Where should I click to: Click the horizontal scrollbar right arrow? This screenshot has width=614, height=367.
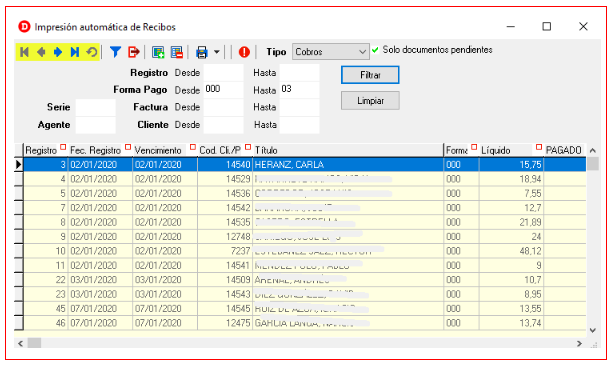click(579, 344)
